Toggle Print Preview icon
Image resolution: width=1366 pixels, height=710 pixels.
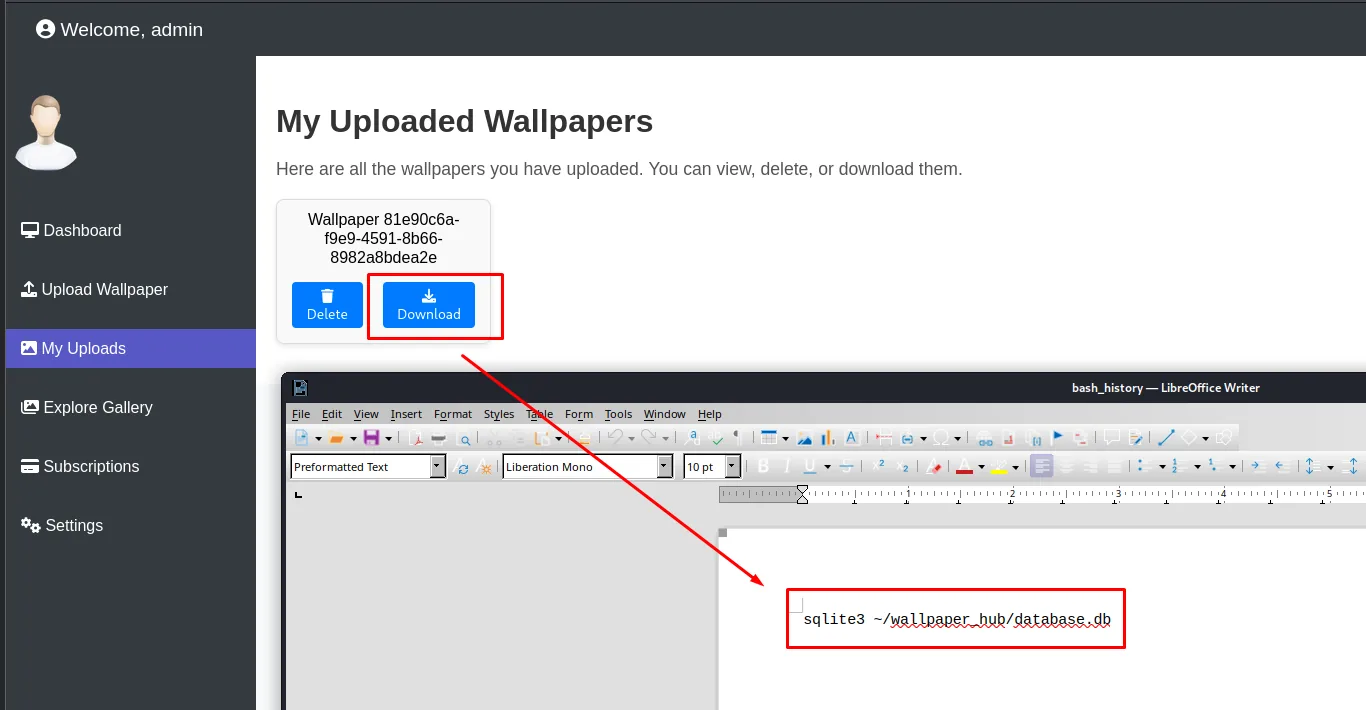pos(464,438)
